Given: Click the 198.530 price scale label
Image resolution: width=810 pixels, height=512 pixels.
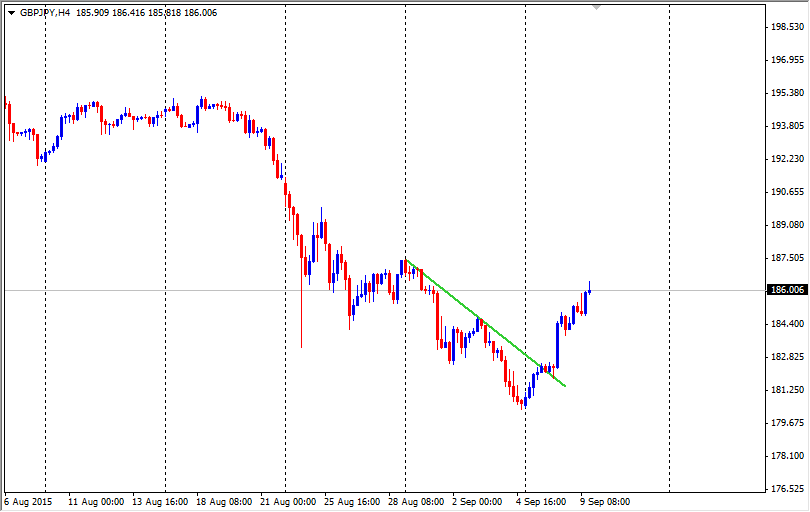Looking at the screenshot, I should (x=787, y=27).
